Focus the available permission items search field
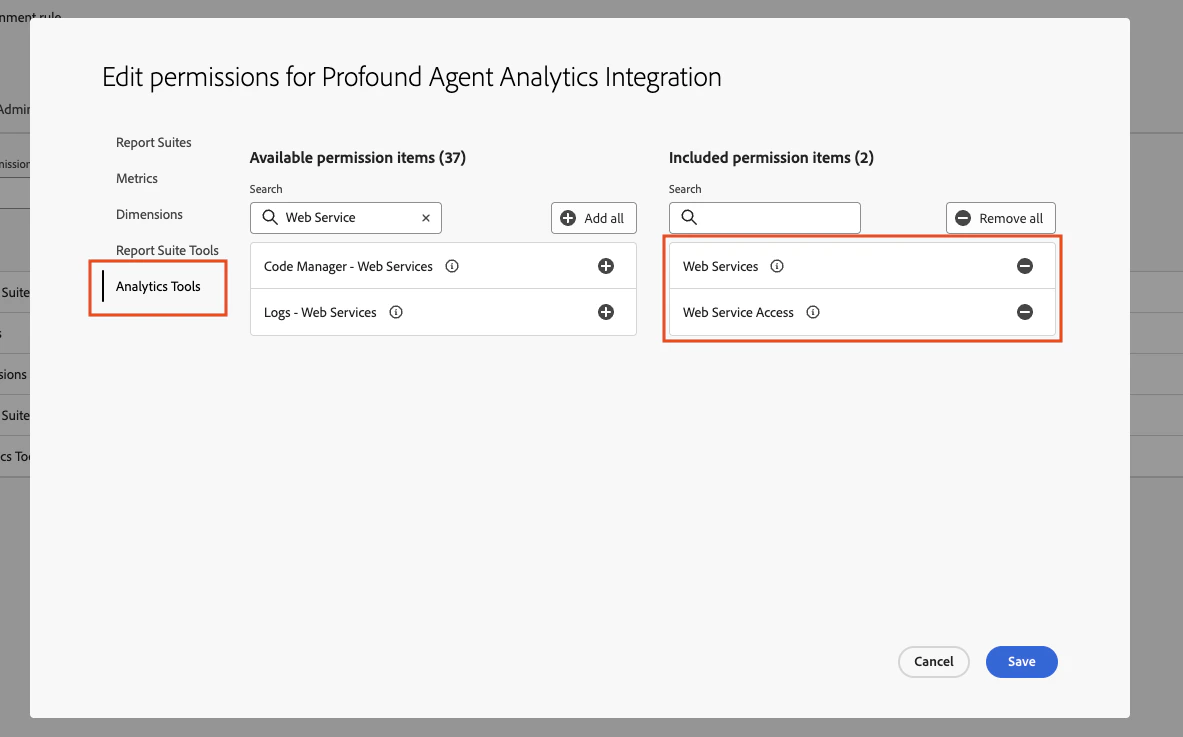This screenshot has width=1183, height=737. [346, 218]
